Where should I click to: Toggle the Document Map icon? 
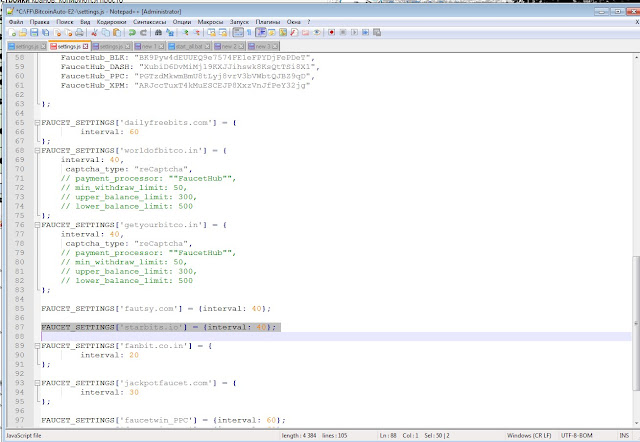282,32
